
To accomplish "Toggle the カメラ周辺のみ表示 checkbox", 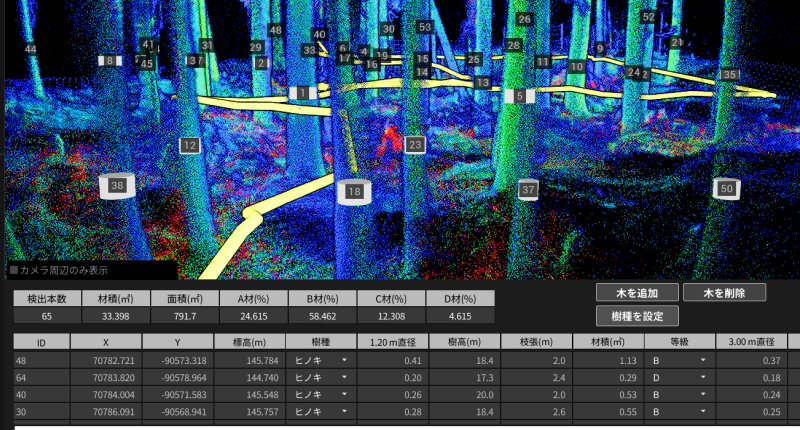I will 14,270.
